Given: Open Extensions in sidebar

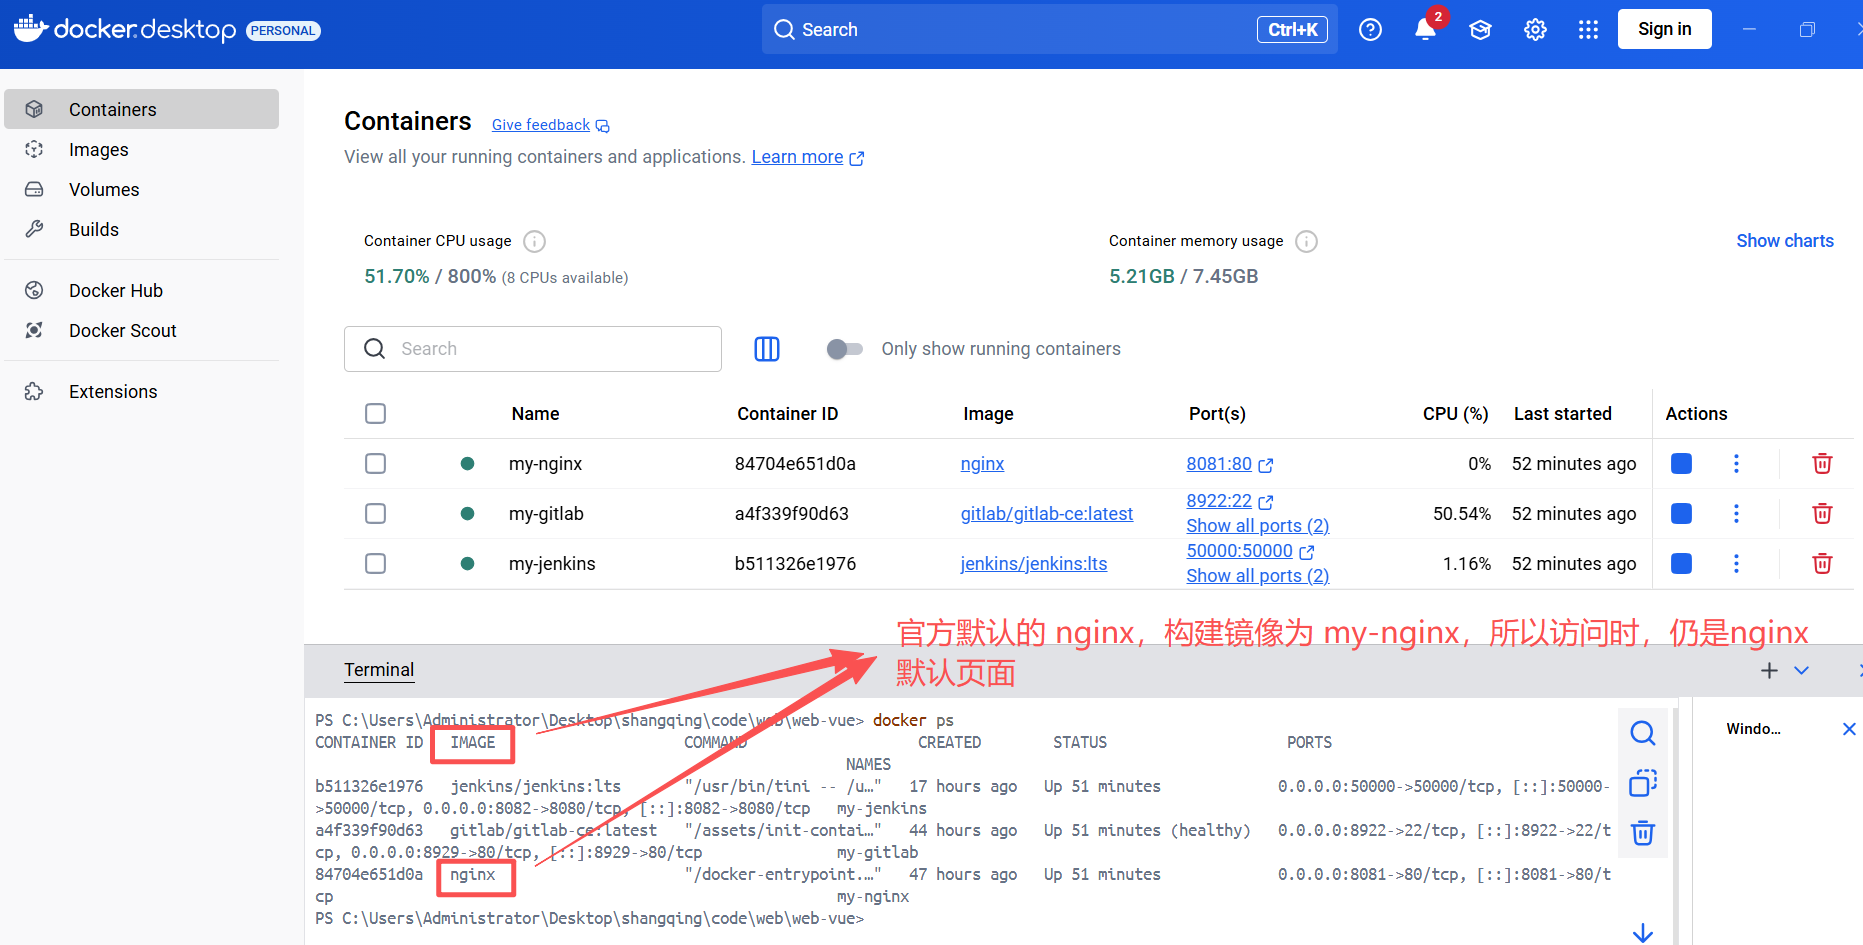Looking at the screenshot, I should coord(141,391).
